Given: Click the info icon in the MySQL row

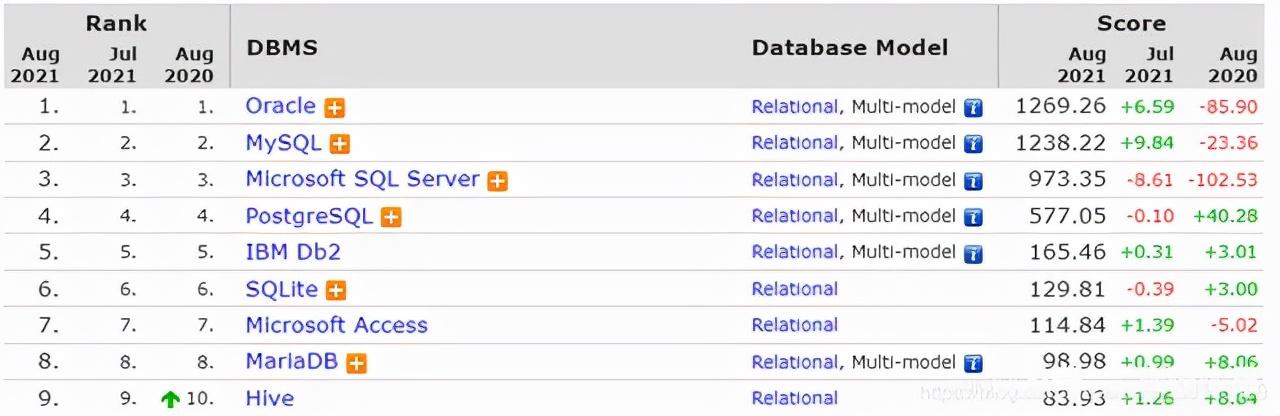Looking at the screenshot, I should (x=973, y=144).
